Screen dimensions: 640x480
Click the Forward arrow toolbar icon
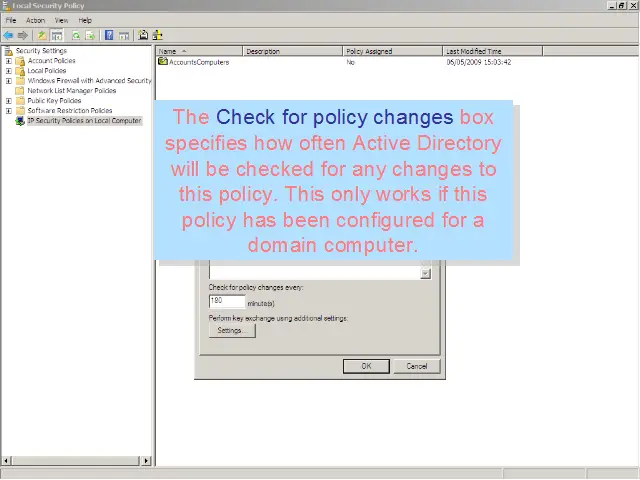click(x=21, y=35)
